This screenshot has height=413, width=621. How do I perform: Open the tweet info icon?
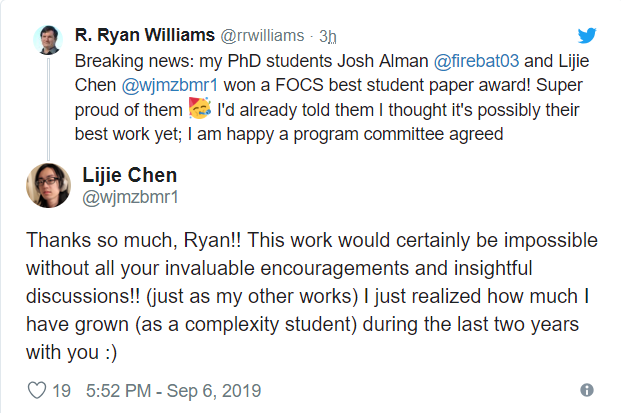click(587, 389)
